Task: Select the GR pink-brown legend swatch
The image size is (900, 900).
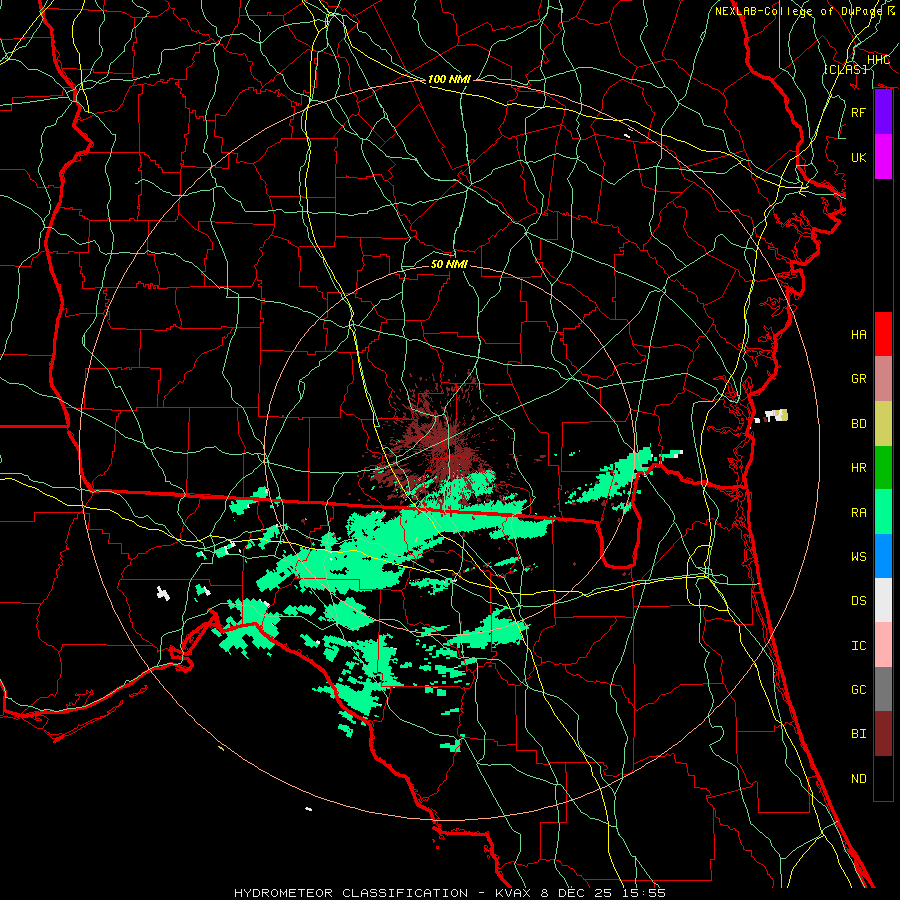Action: 883,378
